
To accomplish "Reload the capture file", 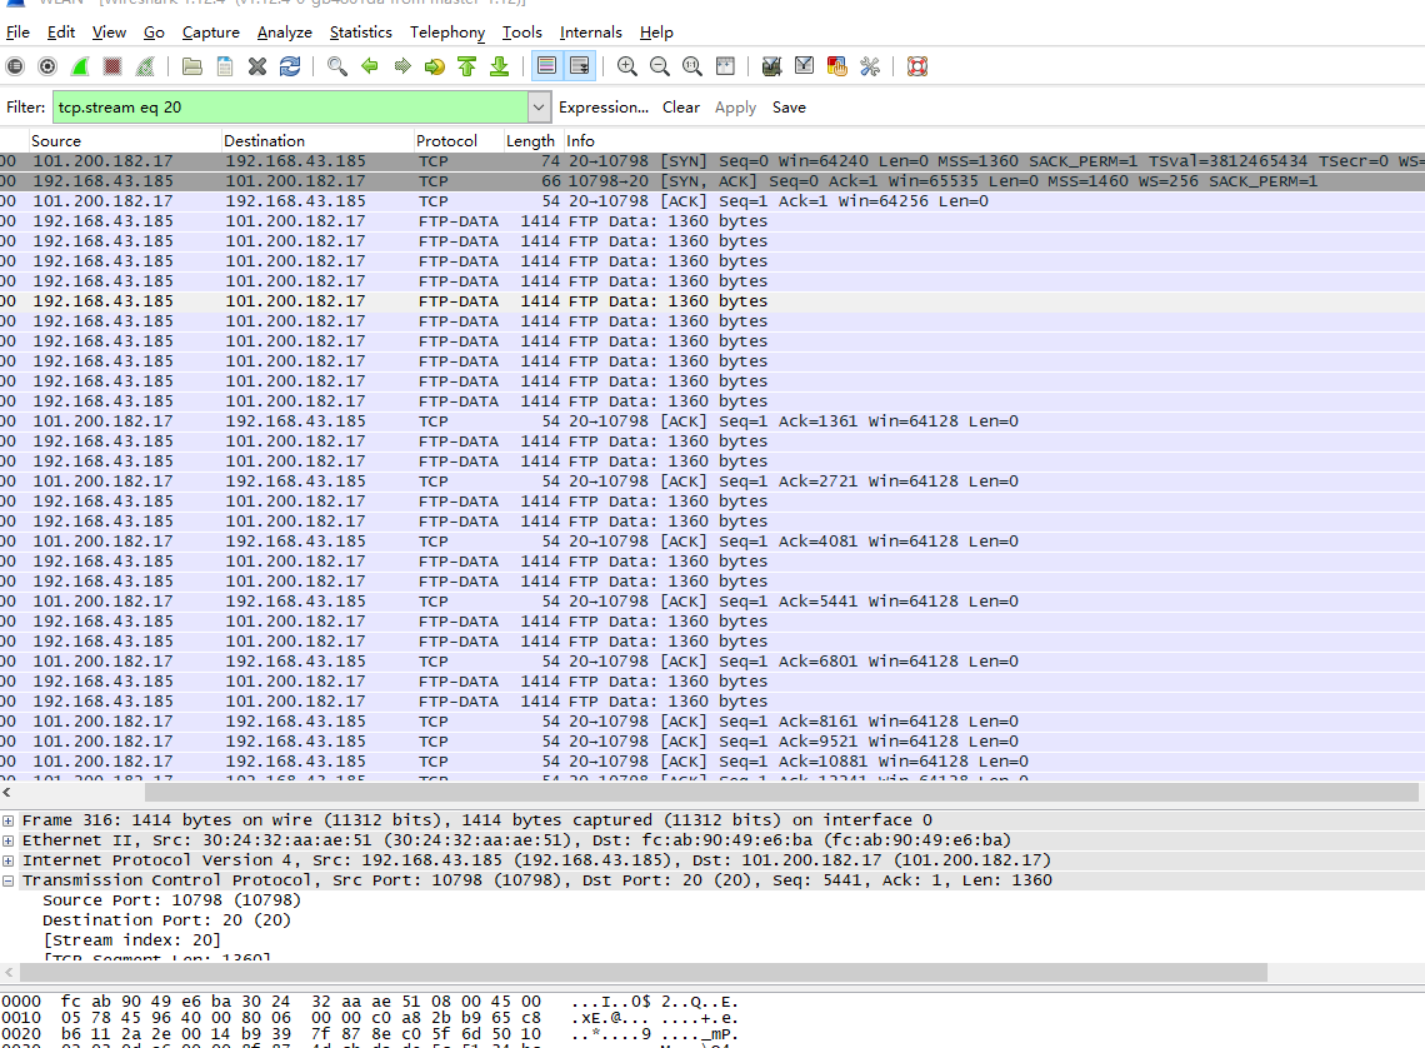I will tap(290, 66).
